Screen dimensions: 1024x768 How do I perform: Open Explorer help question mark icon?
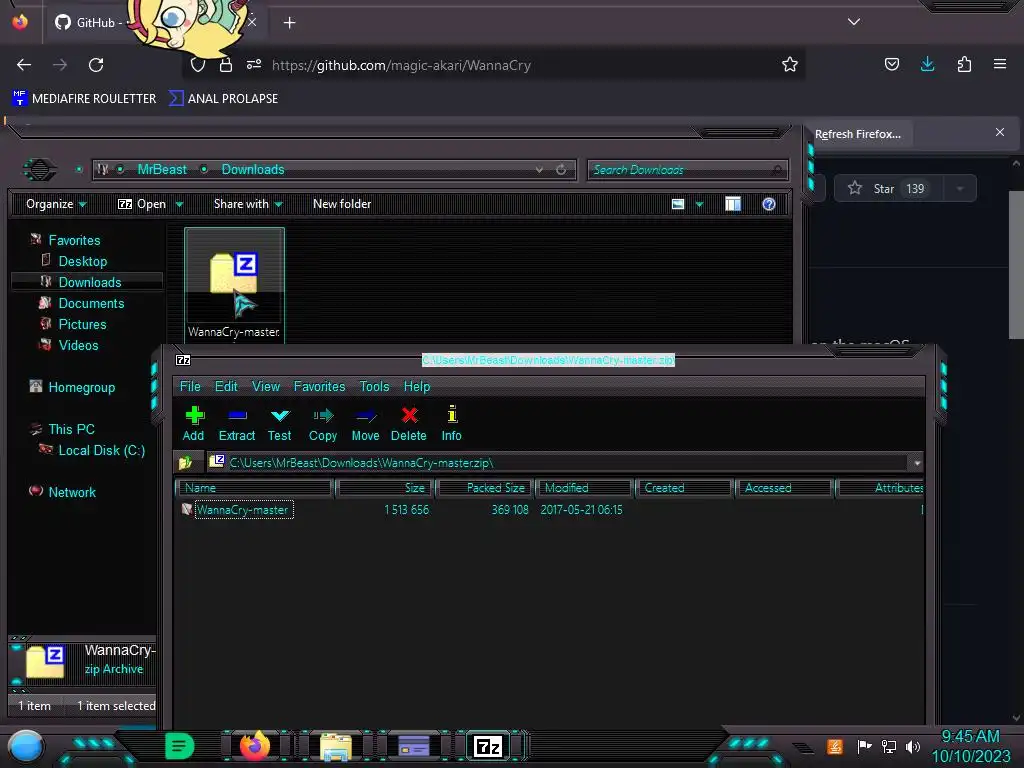[769, 204]
